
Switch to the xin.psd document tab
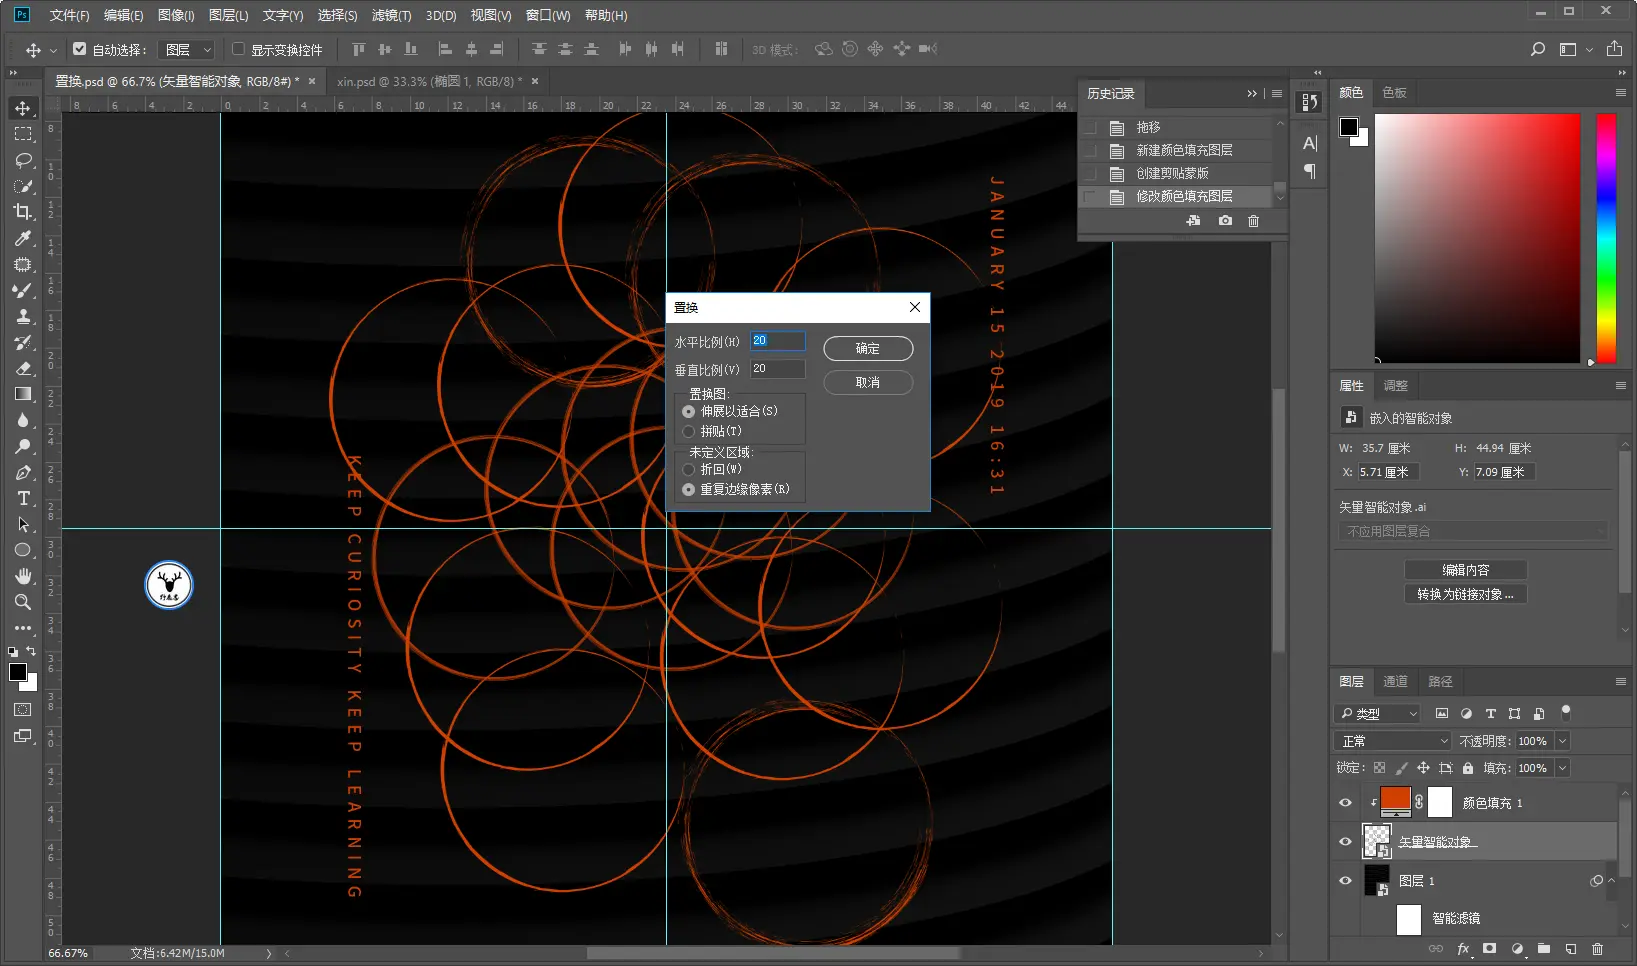point(429,81)
